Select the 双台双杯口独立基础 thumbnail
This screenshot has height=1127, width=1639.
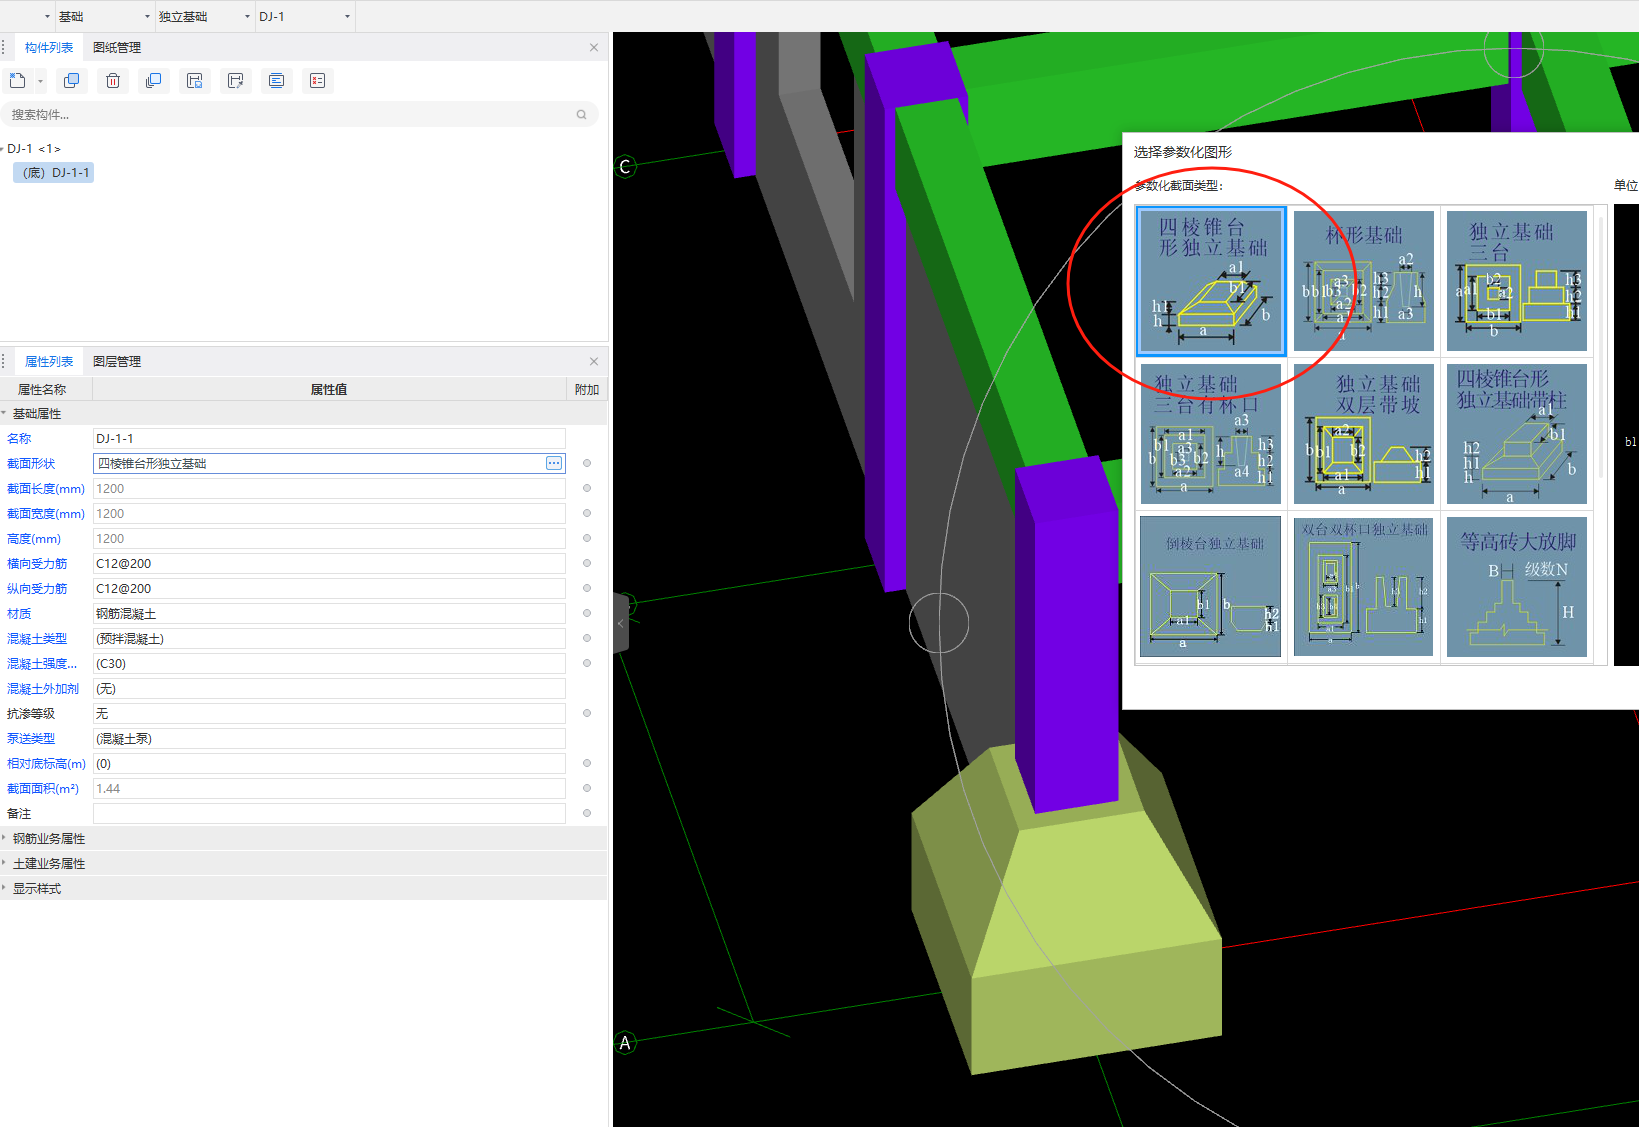click(1364, 587)
